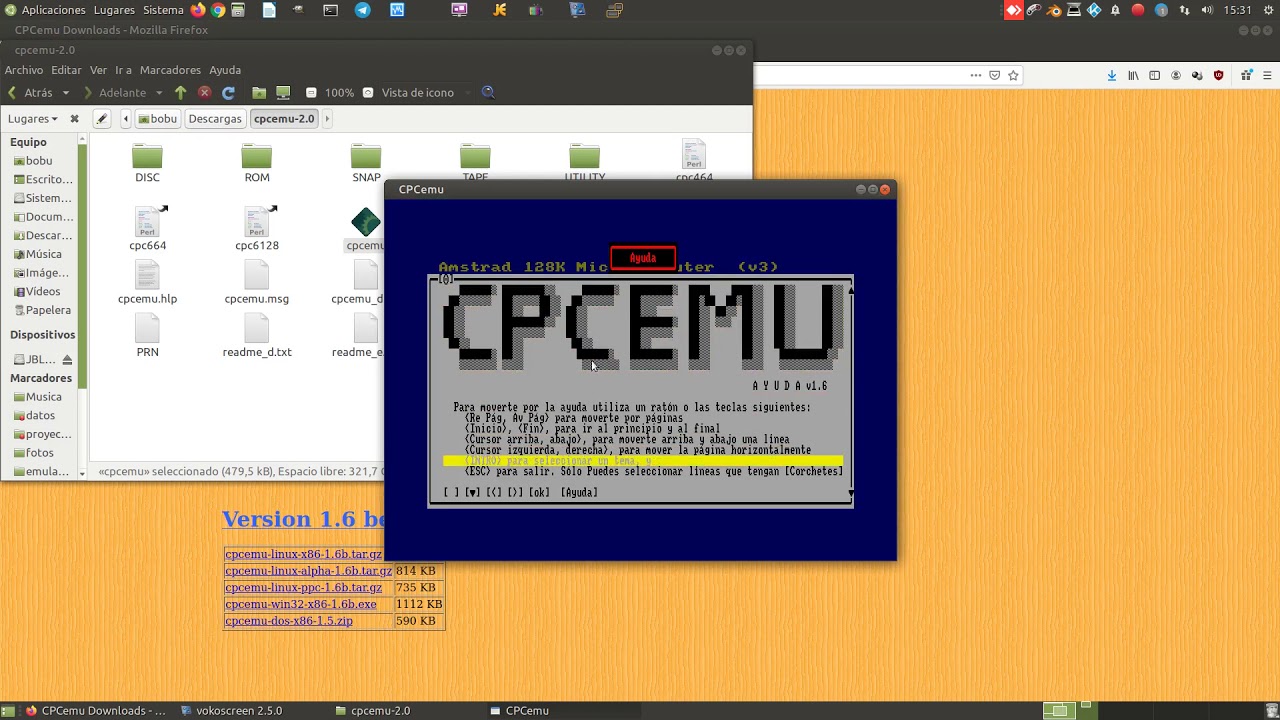Open network connections indicator in tray
1280x720 pixels.
point(1185,10)
